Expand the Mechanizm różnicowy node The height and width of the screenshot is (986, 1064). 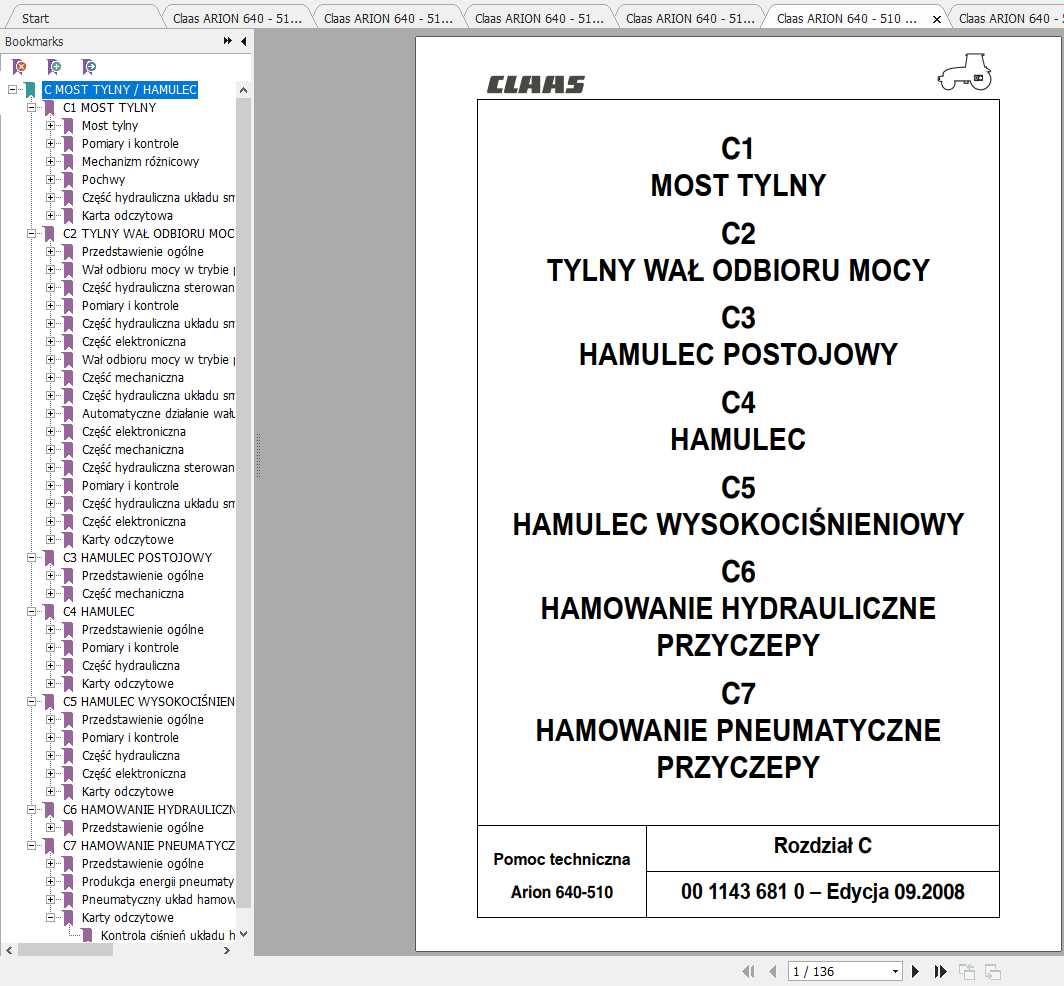(x=50, y=162)
